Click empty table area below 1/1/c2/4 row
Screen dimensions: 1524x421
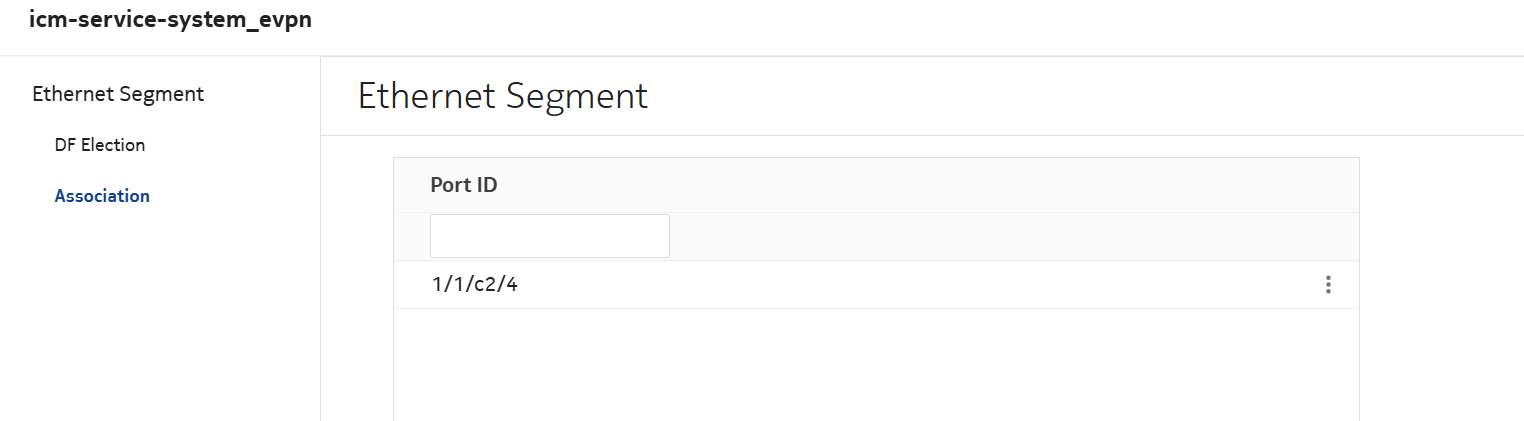point(876,364)
